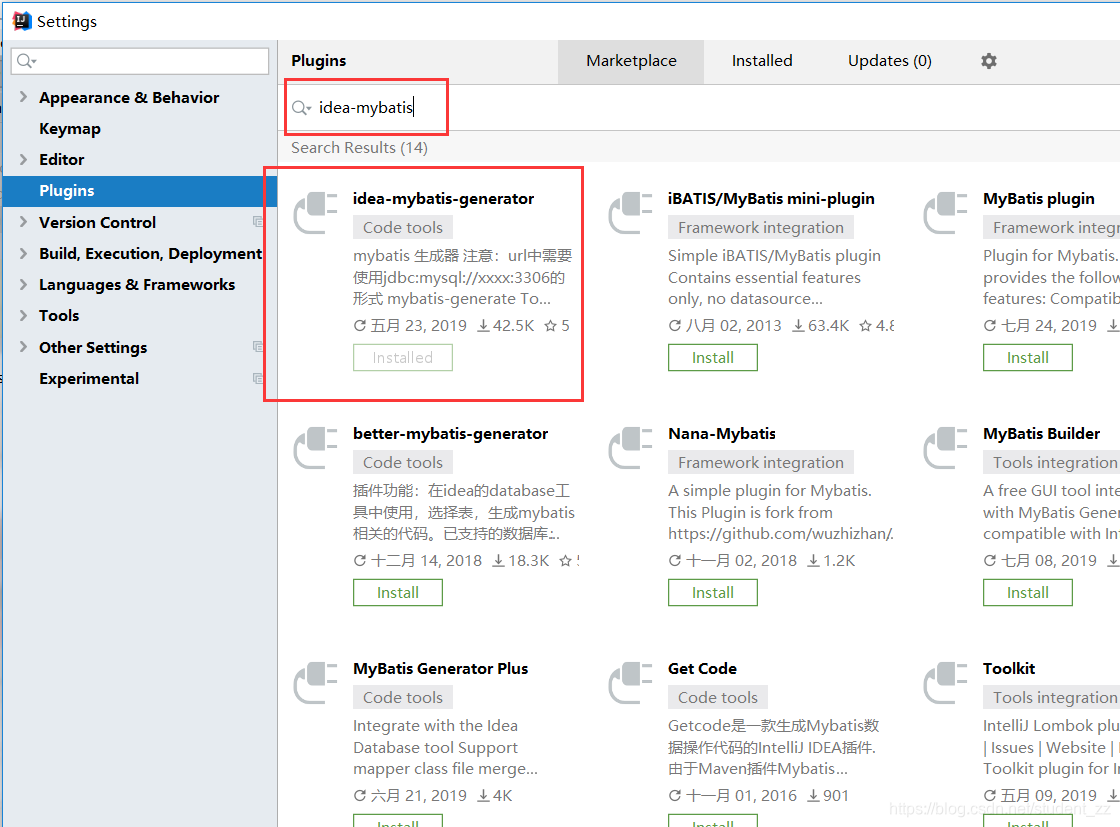1120x827 pixels.
Task: Click the download count icon of idea-mybatis-generator
Action: (x=484, y=326)
